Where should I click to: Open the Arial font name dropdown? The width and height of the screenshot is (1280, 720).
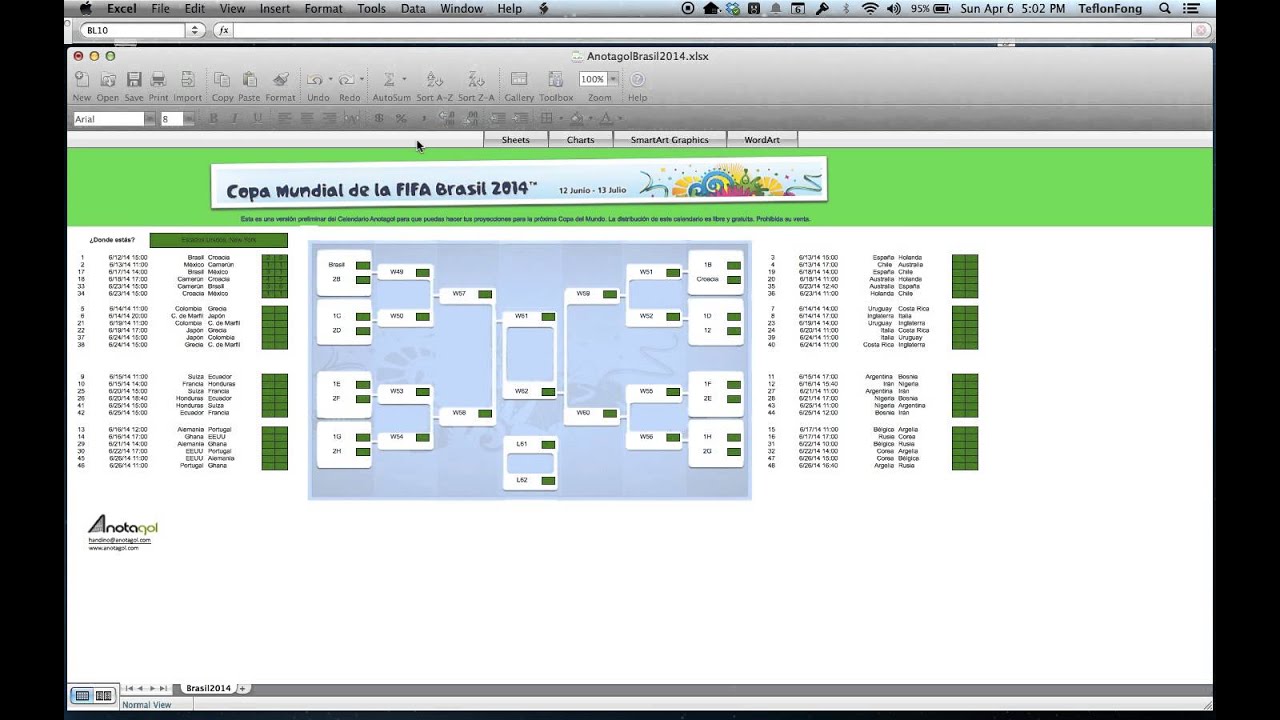pyautogui.click(x=150, y=118)
